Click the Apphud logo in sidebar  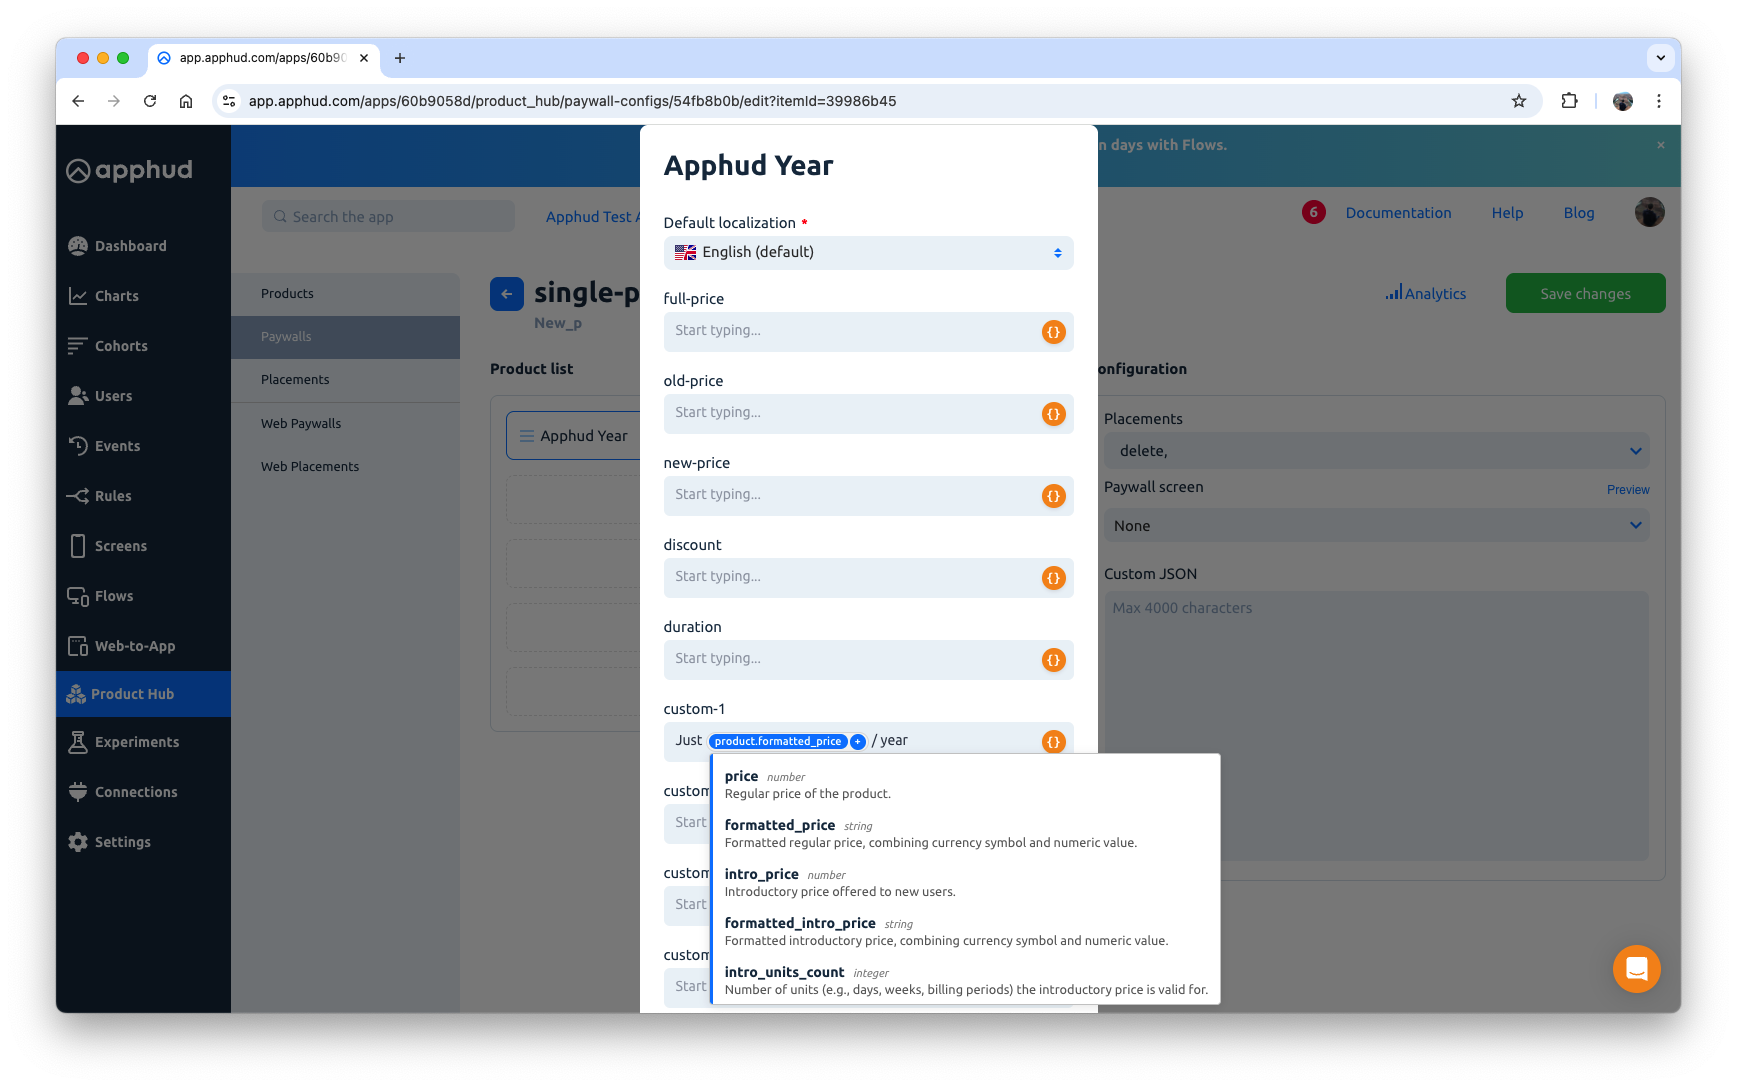point(129,170)
